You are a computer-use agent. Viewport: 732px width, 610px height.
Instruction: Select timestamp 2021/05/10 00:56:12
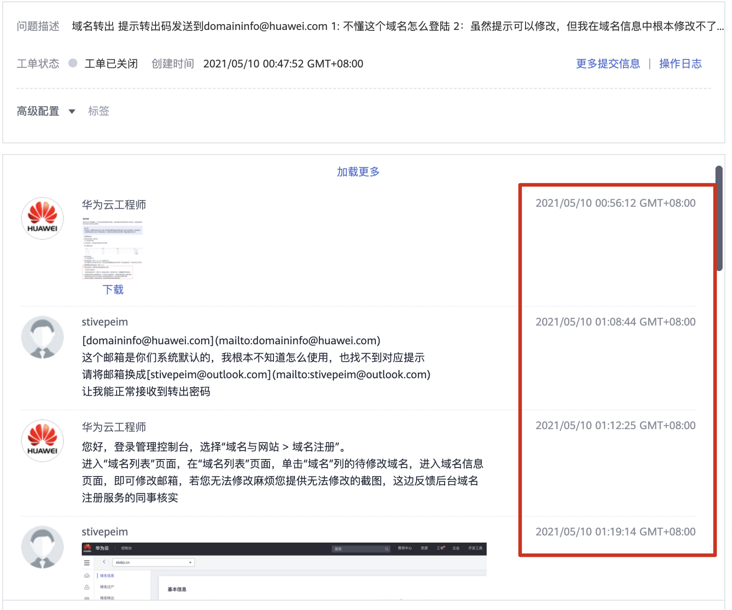[x=615, y=203]
